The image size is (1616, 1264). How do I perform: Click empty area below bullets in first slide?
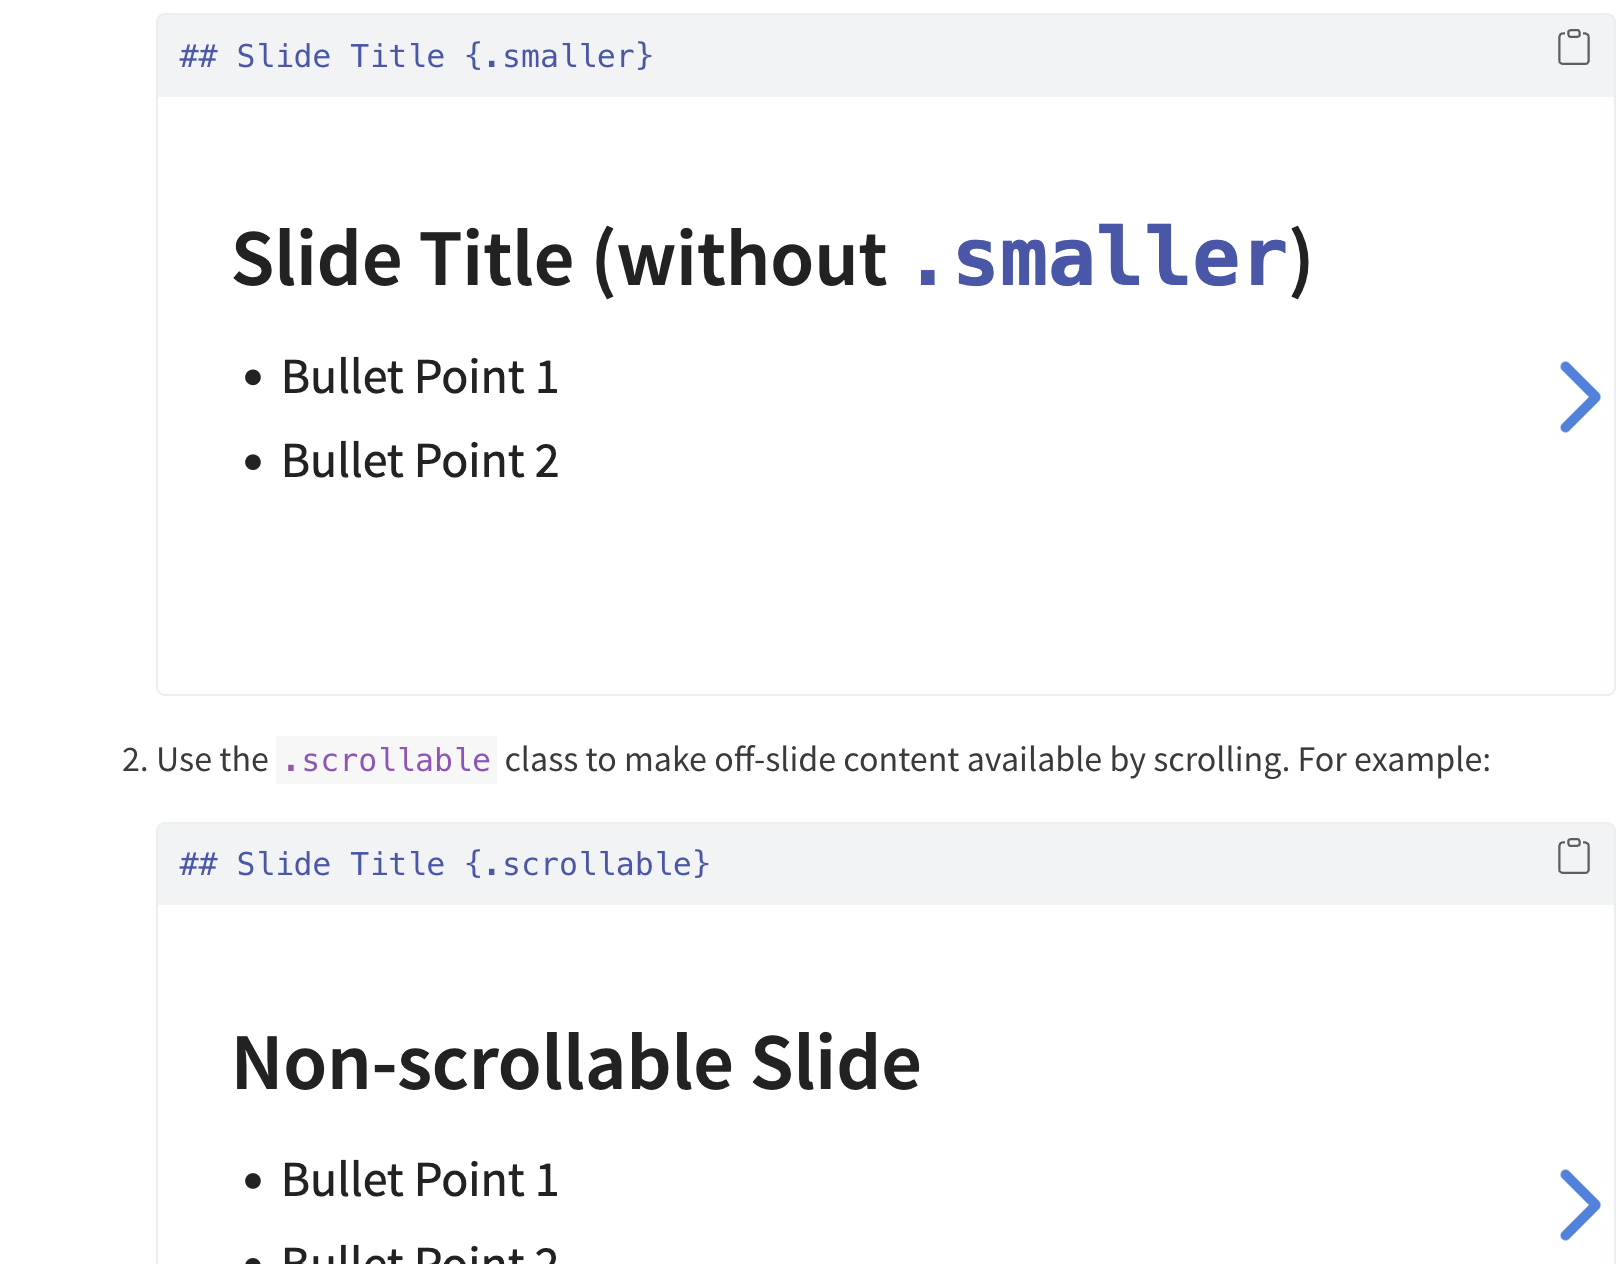coord(800,590)
